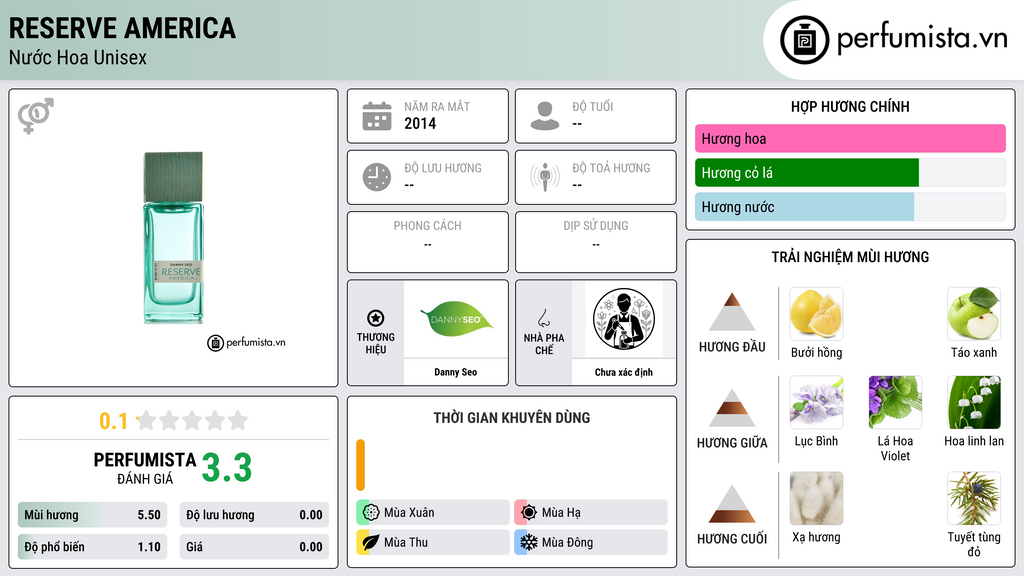Viewport: 1024px width, 576px height.
Task: Select the Lục Bình flower note image
Action: point(816,402)
